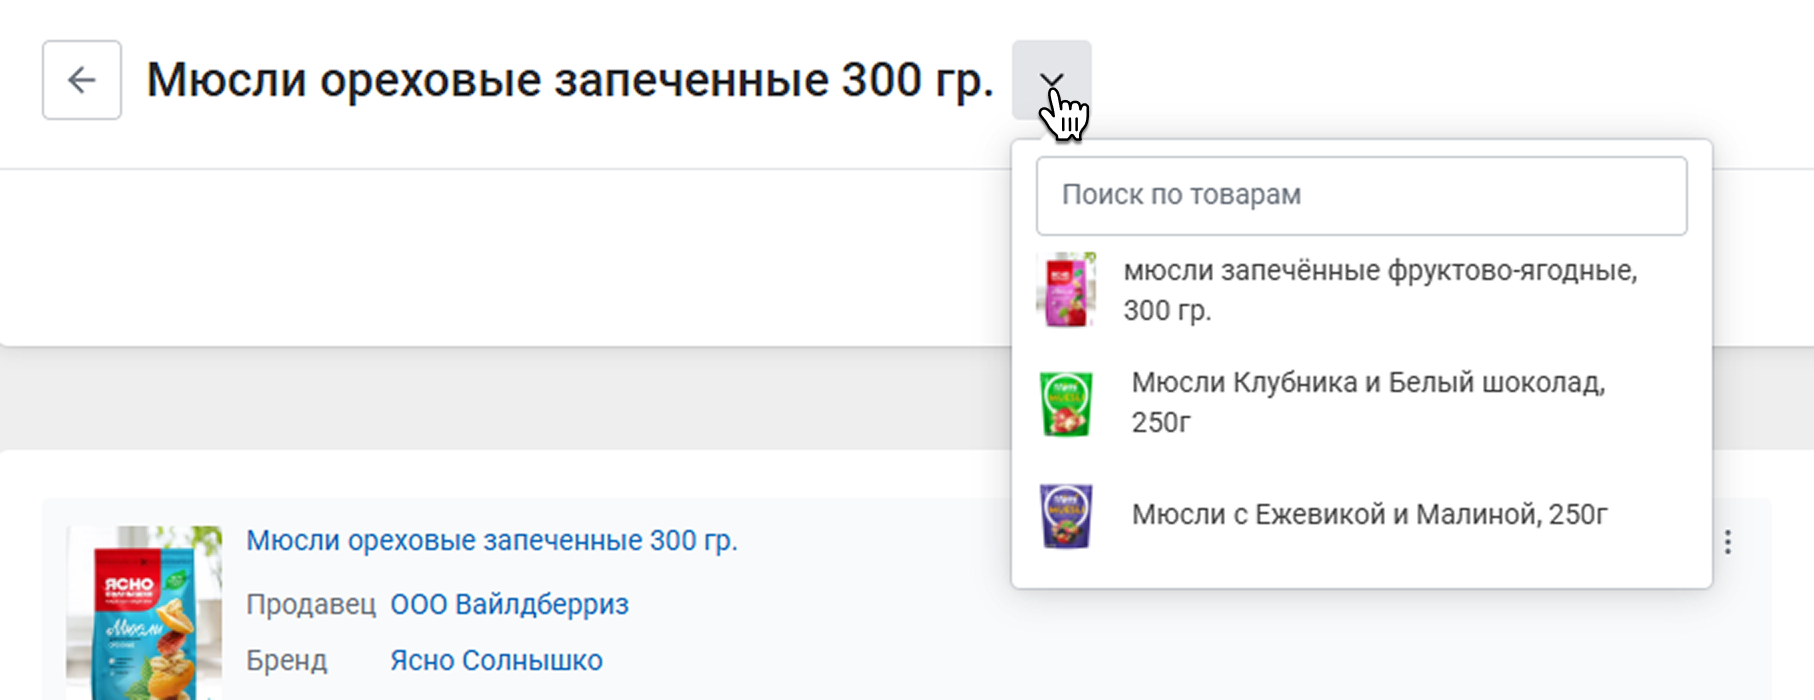Screen dimensions: 1814x700
Task: Select 'мюсли запечённые фруктово-ягодные, 300 гр.'
Action: tap(1379, 290)
